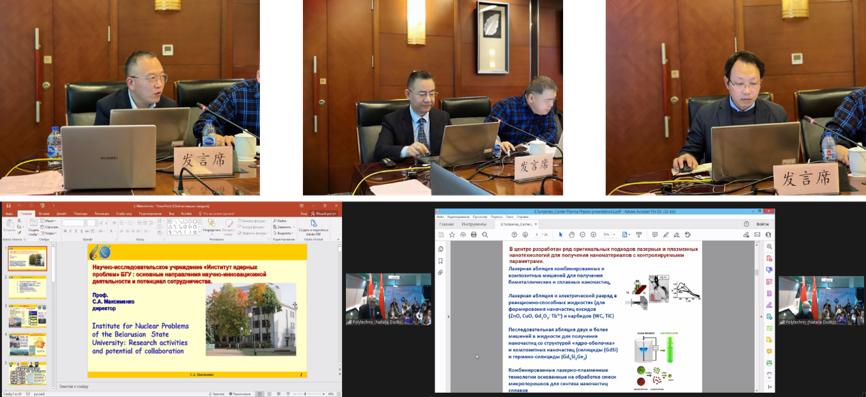866x397 pixels.
Task: Open the search magnifier in Acrobat toolbar
Action: [485, 235]
